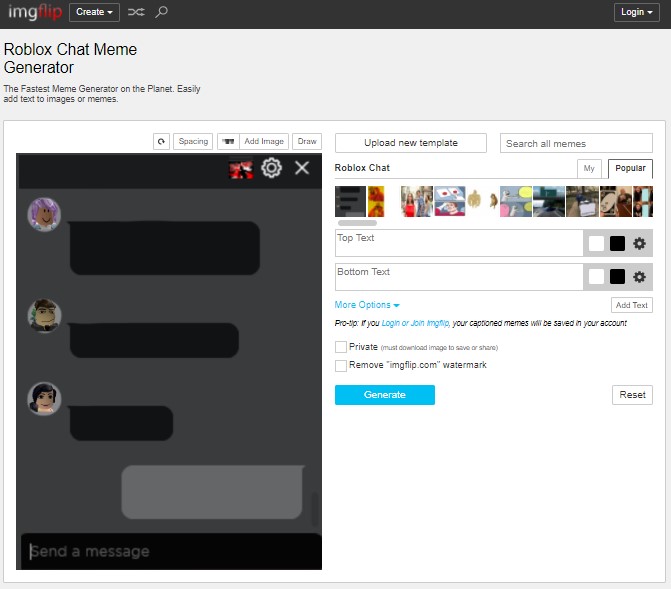The image size is (671, 589).
Task: Open the Login dropdown menu
Action: (636, 12)
